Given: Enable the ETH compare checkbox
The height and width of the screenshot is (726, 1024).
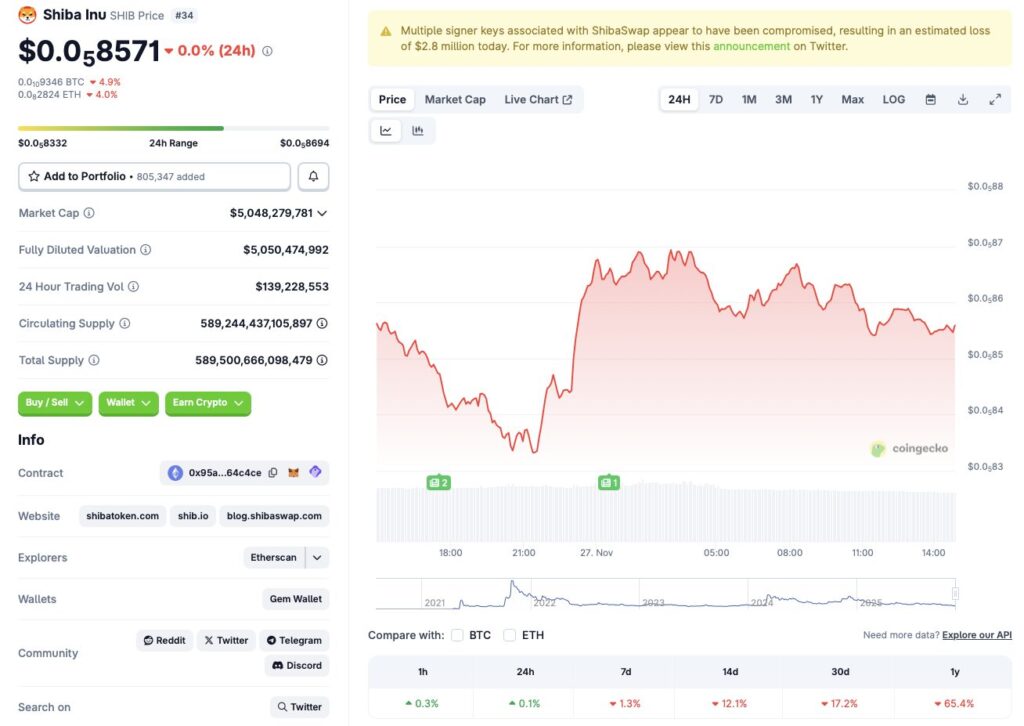Looking at the screenshot, I should tap(509, 635).
